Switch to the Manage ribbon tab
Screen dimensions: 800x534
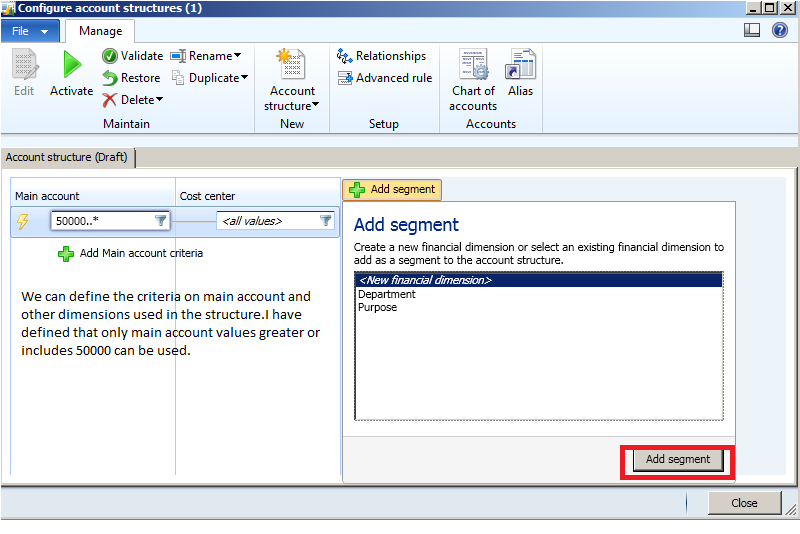click(101, 31)
